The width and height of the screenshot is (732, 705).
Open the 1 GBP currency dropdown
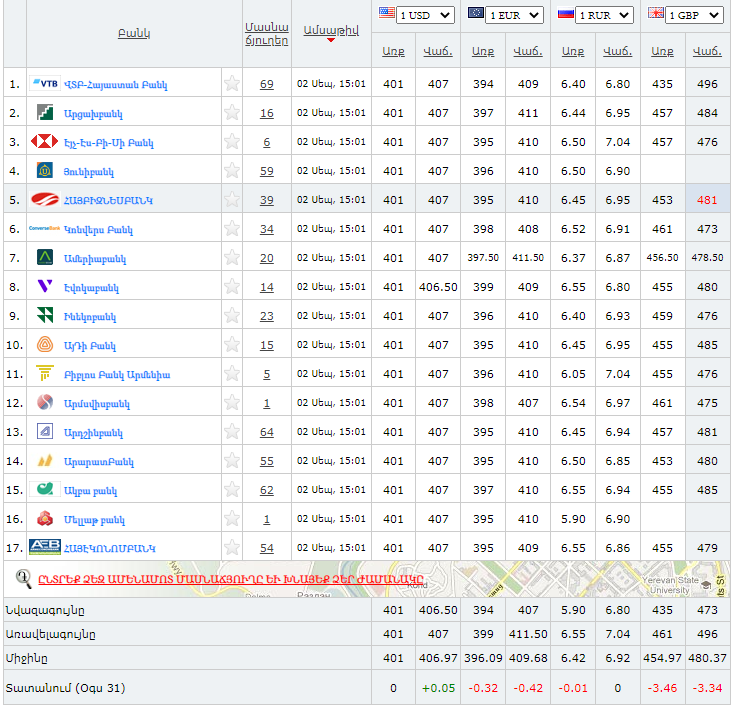tap(694, 15)
